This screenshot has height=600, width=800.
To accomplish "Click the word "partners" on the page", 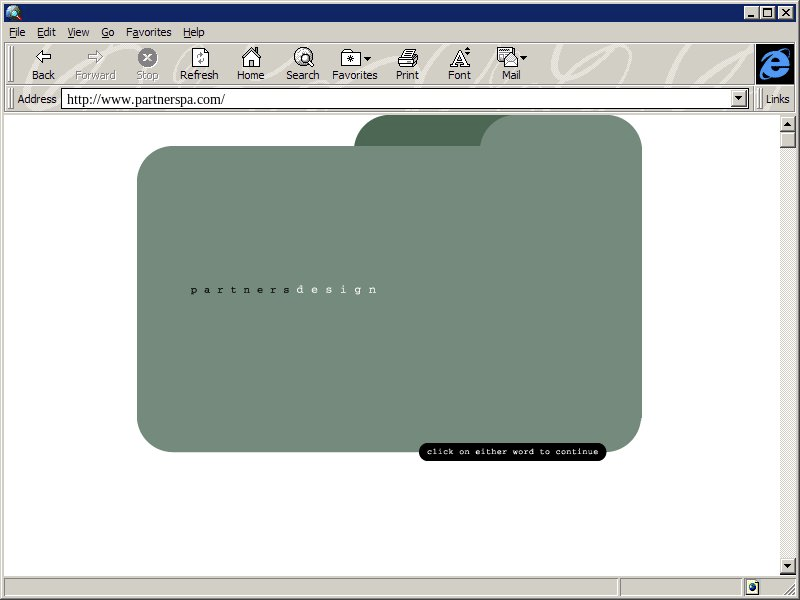I will (240, 290).
